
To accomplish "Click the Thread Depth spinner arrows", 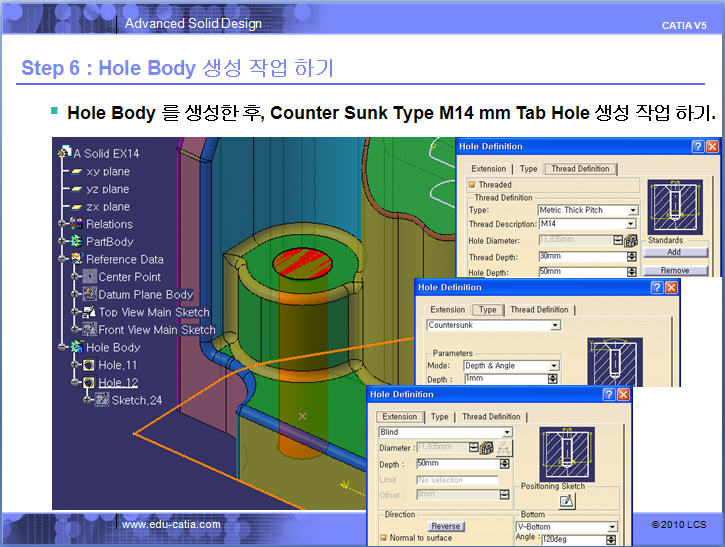I will [632, 257].
